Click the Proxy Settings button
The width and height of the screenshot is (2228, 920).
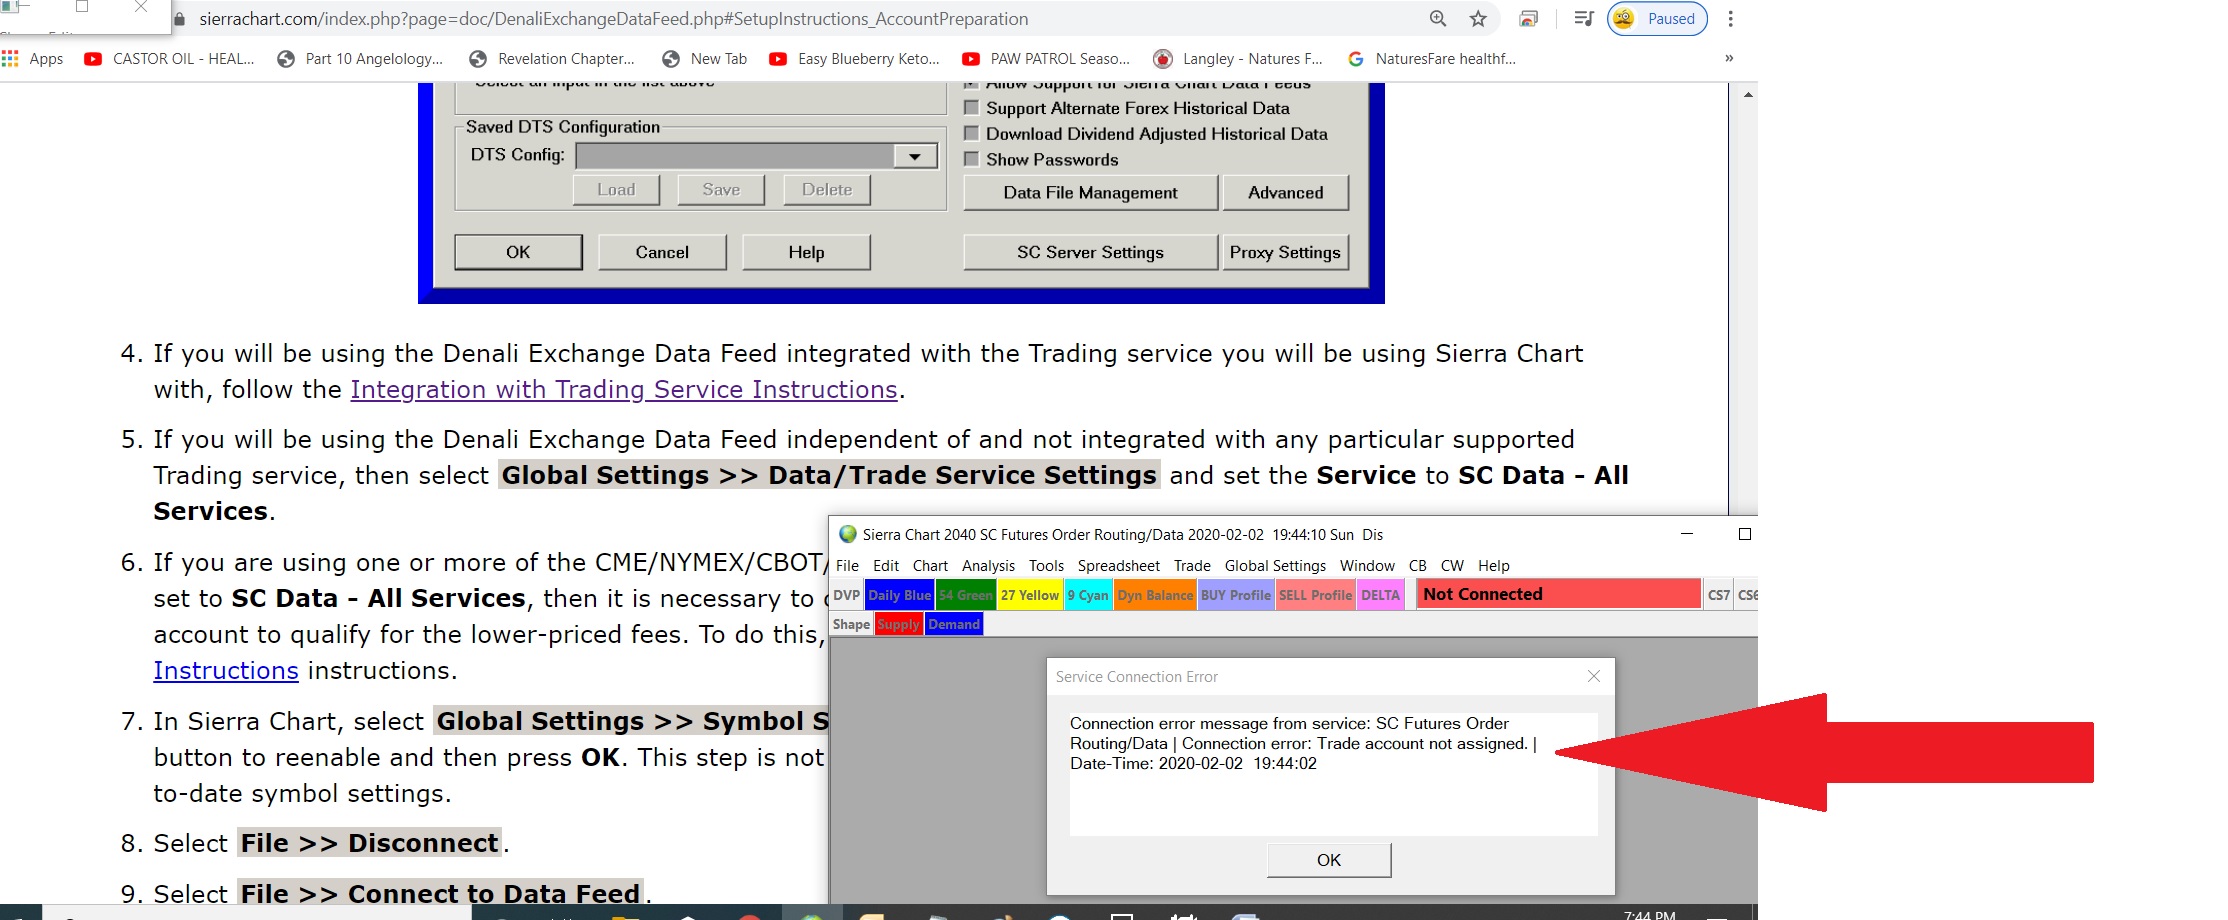click(1285, 252)
